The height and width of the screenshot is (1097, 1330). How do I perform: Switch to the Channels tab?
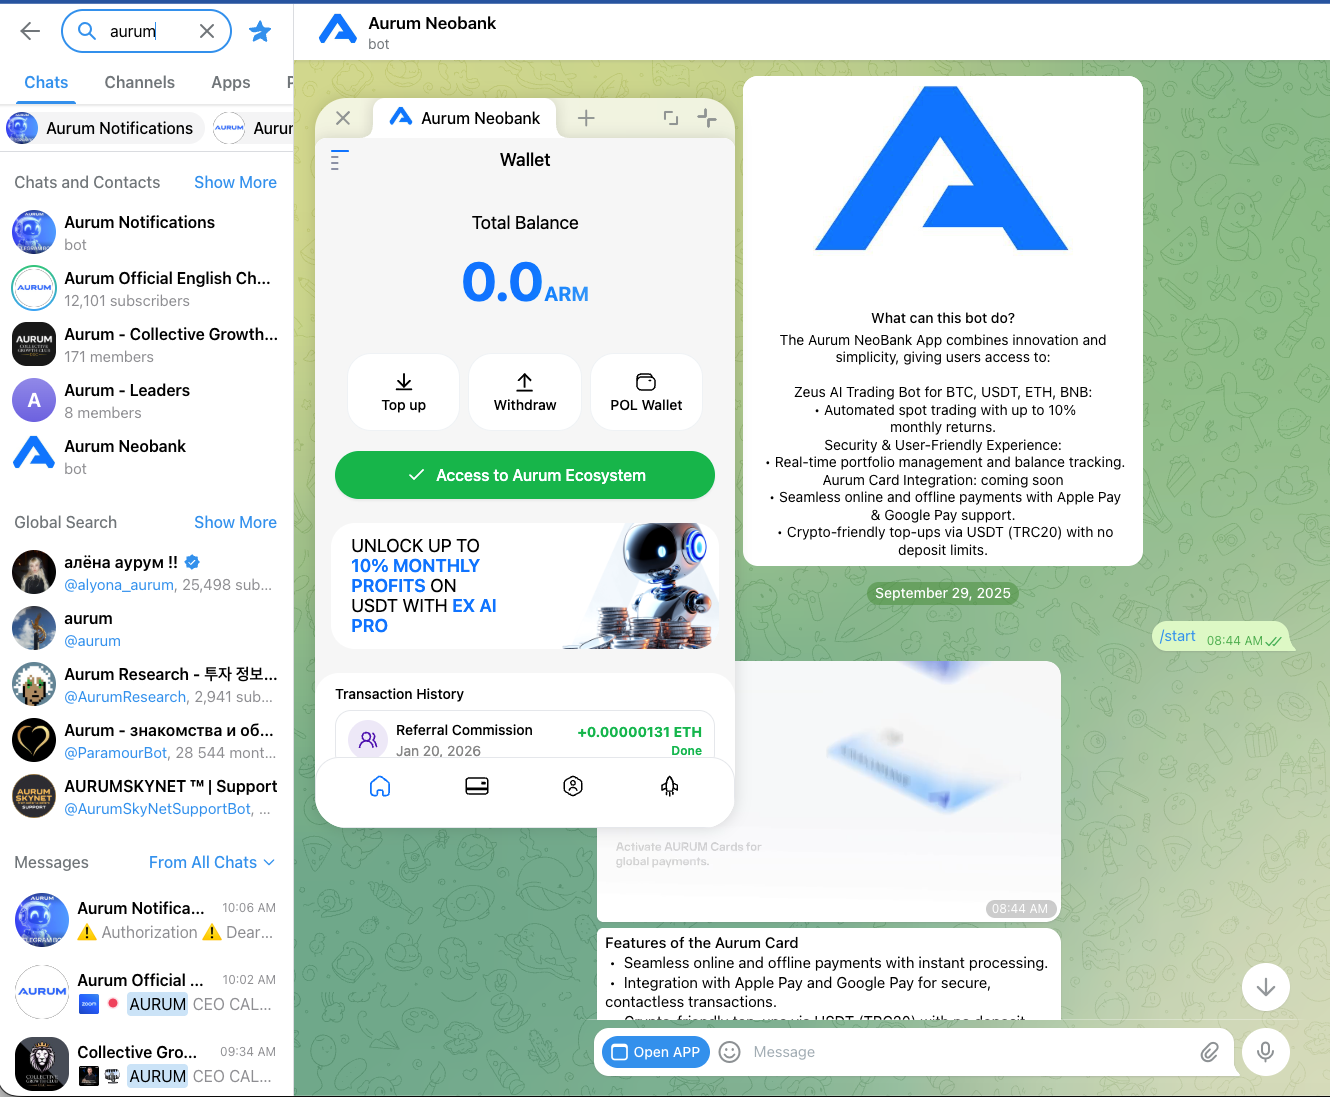point(139,82)
